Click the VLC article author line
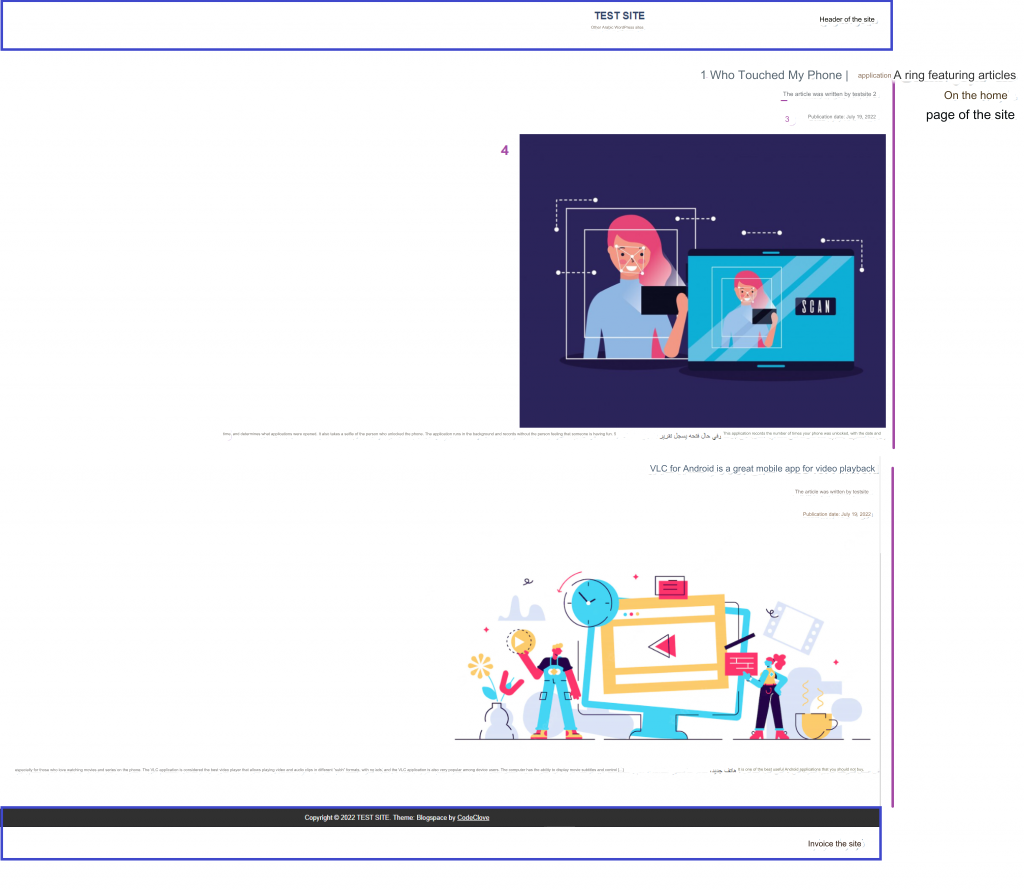The image size is (1024, 891). (831, 492)
